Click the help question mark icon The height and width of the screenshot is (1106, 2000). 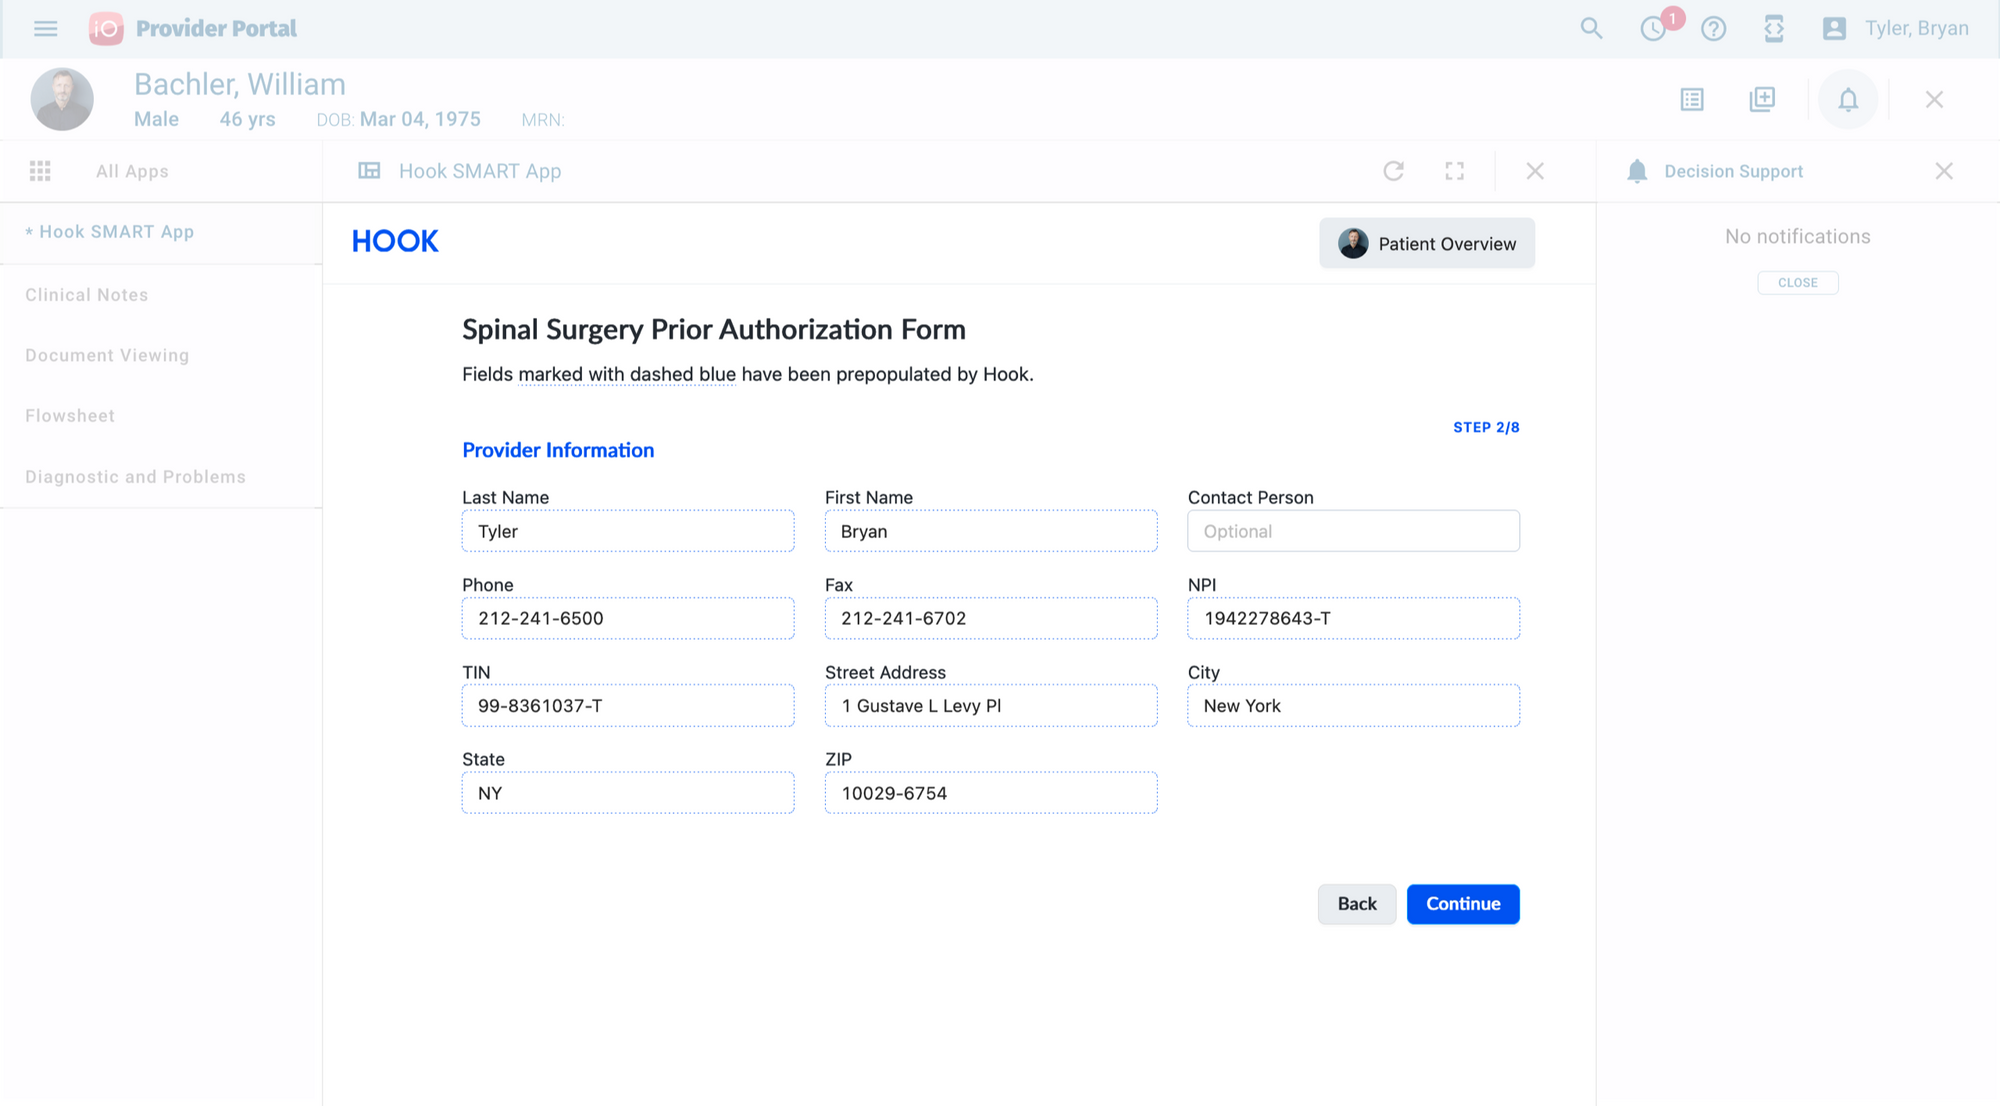[x=1713, y=29]
